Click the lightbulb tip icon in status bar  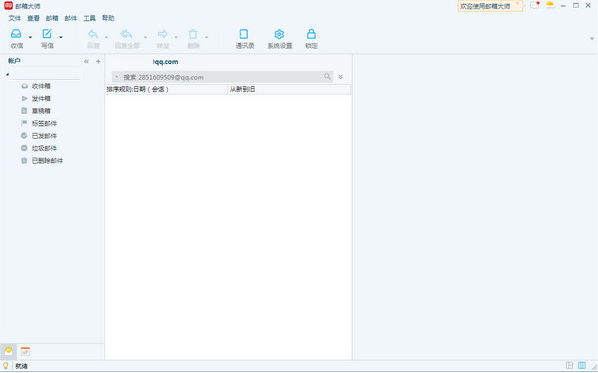click(6, 366)
